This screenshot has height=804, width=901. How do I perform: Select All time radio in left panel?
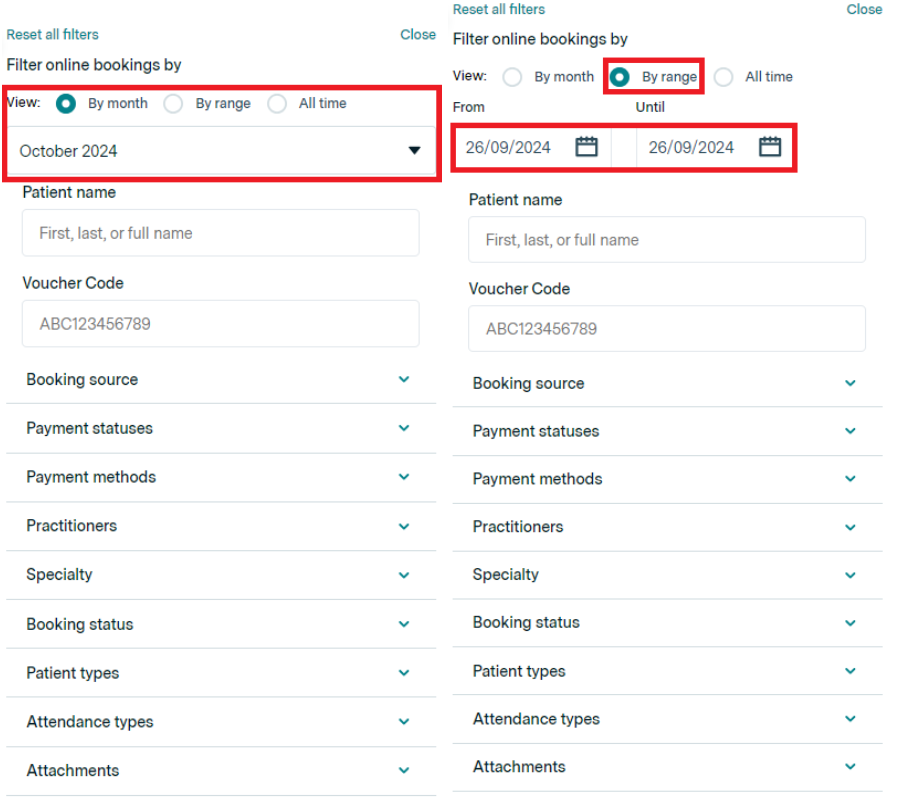pos(277,104)
